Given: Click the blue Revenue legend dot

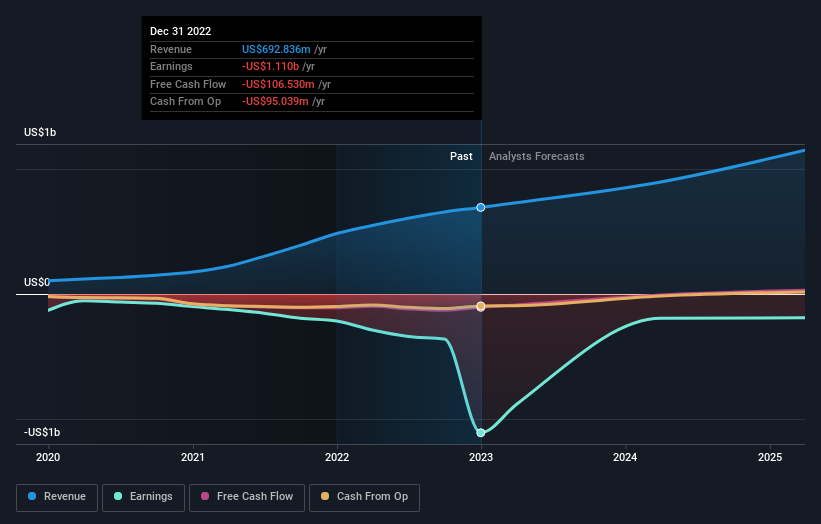Looking at the screenshot, I should [32, 496].
